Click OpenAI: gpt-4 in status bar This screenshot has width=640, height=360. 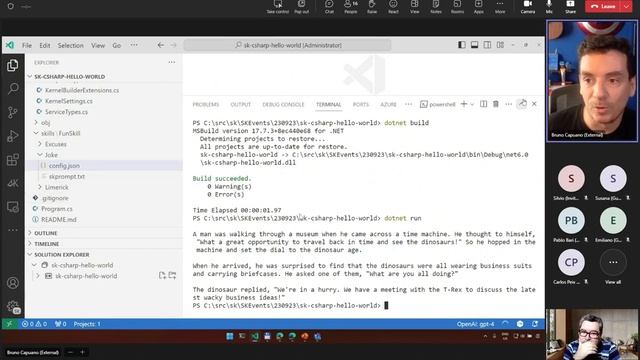475,324
